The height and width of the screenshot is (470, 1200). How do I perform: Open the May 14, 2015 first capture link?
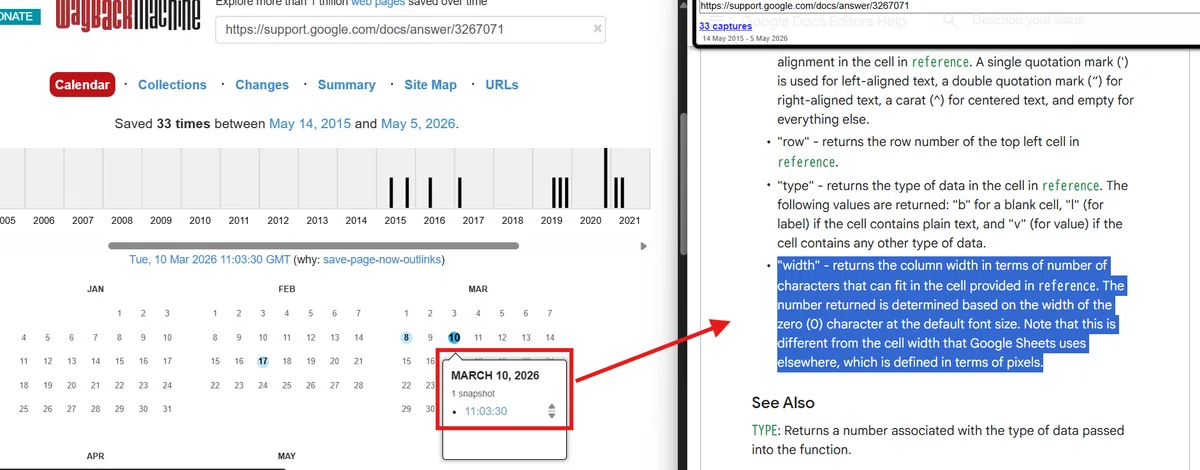point(310,124)
